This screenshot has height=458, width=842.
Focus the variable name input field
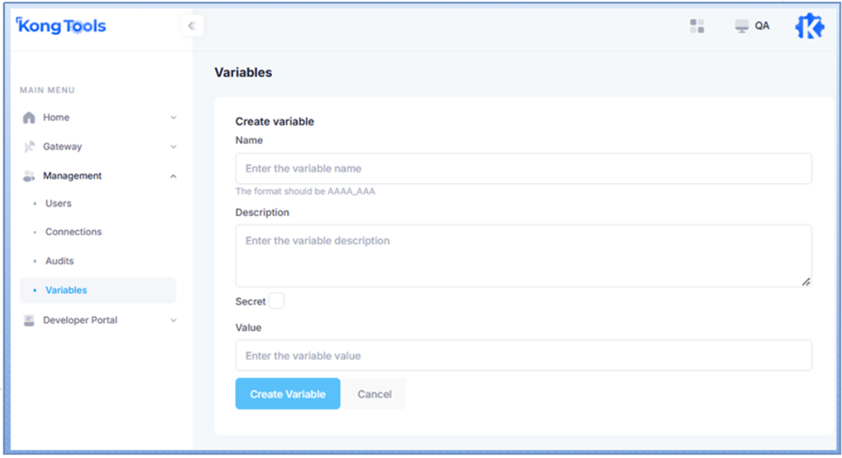[523, 168]
